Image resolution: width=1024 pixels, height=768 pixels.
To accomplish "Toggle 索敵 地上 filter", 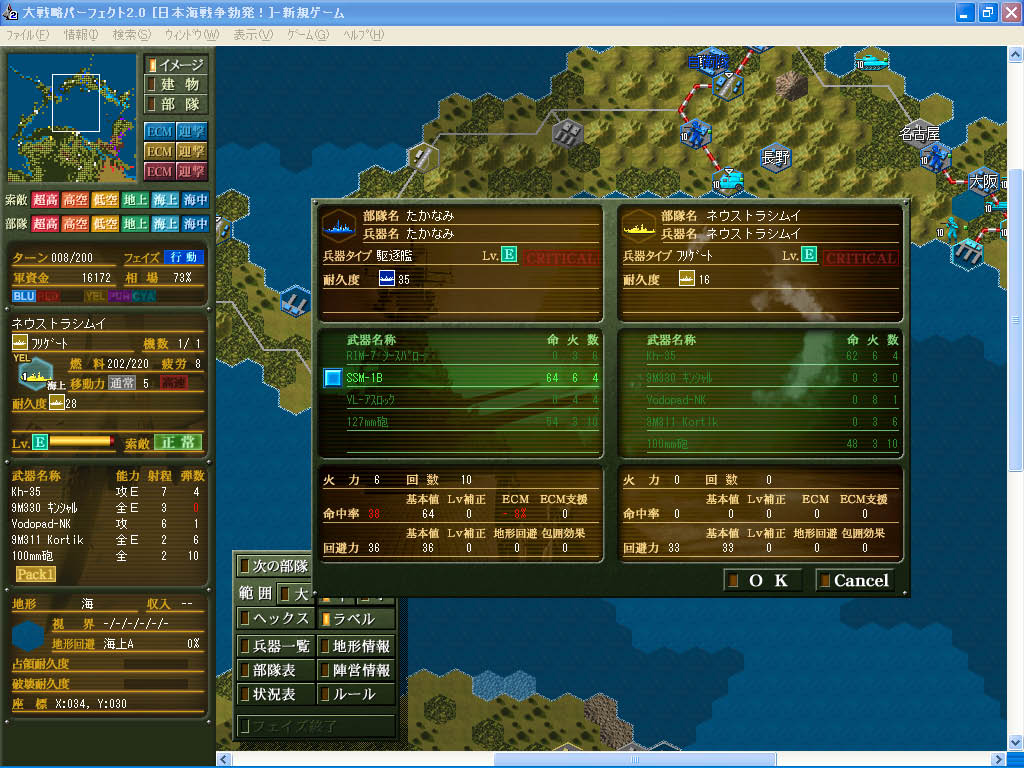I will (135, 200).
